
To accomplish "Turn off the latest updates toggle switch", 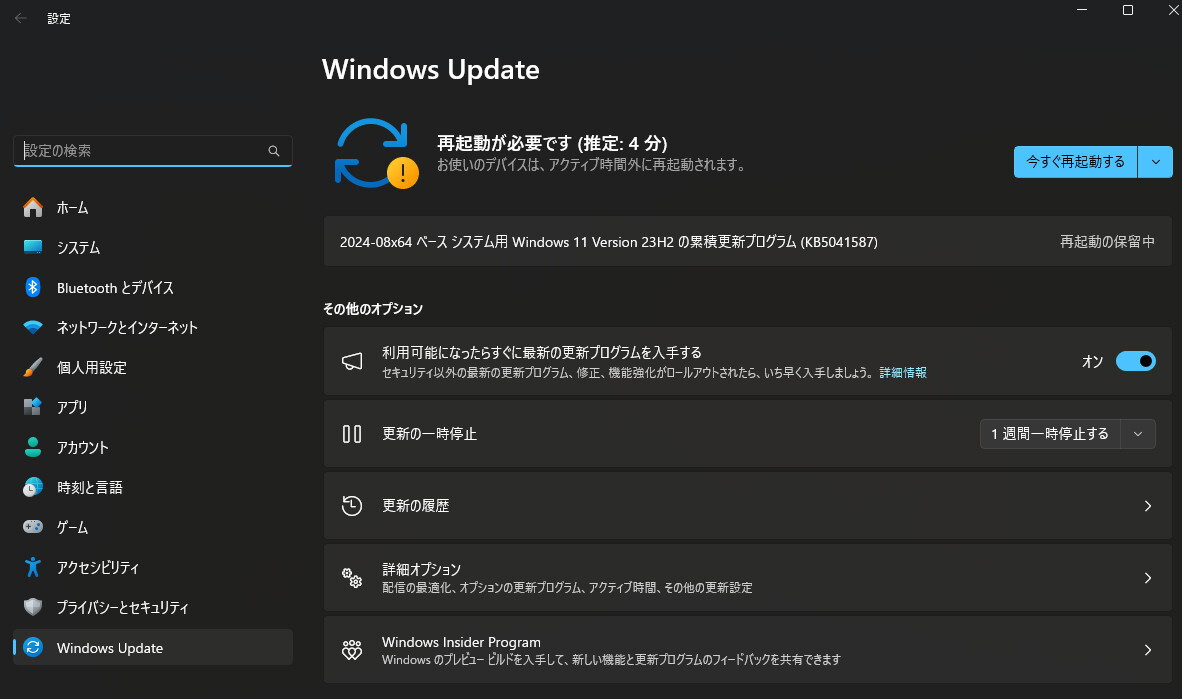I will point(1135,361).
